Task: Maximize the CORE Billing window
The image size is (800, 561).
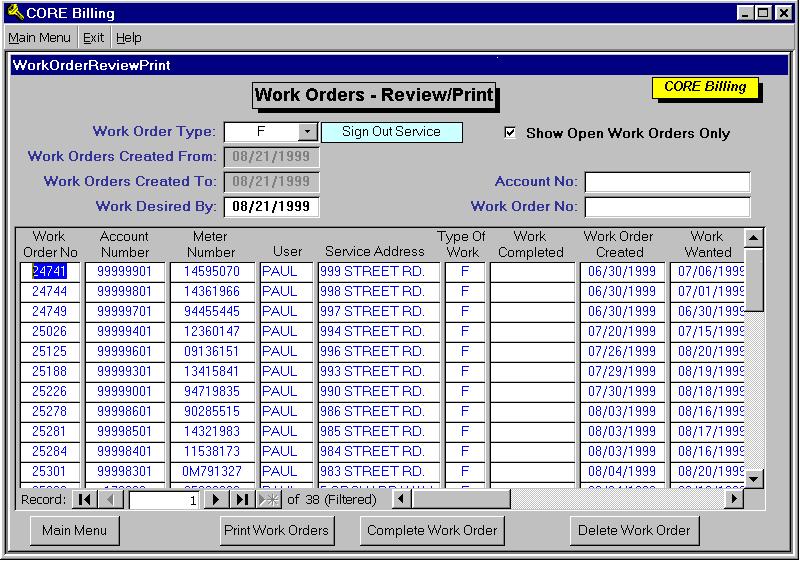Action: 764,13
